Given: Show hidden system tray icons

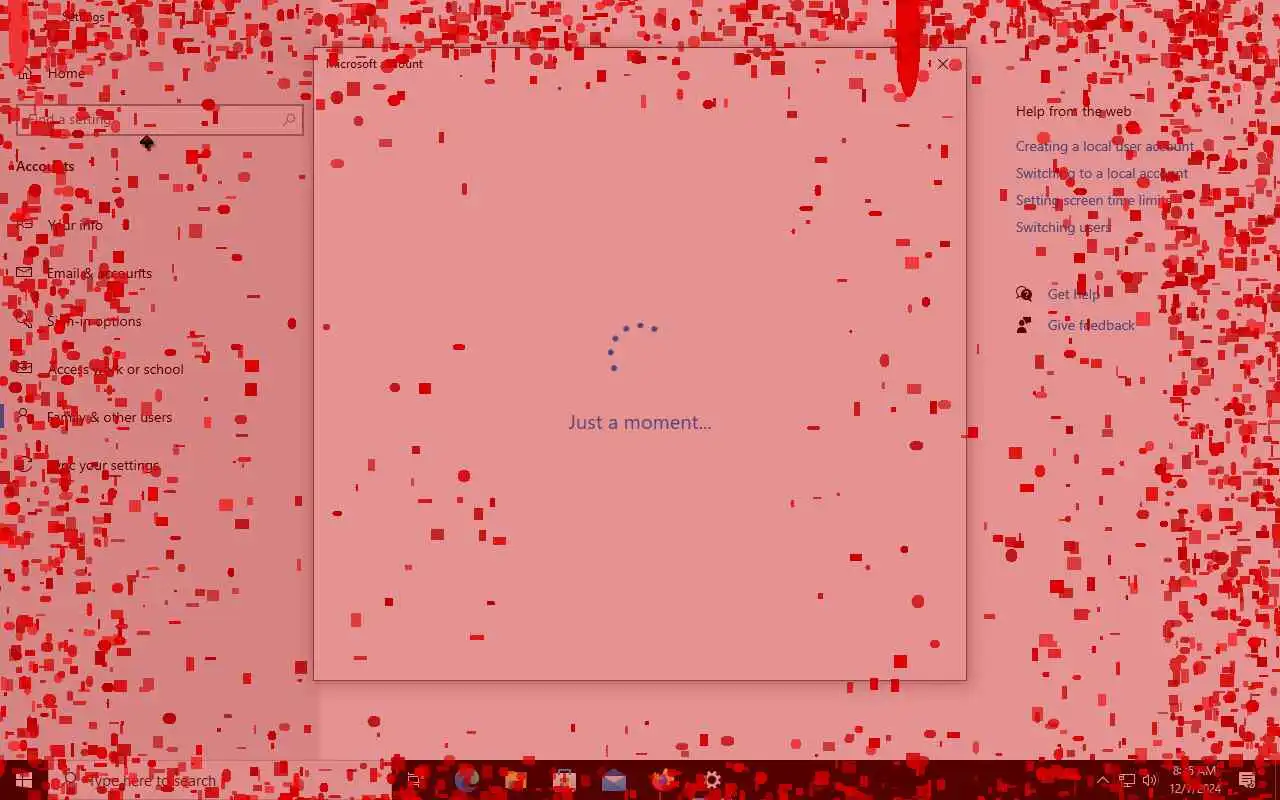Looking at the screenshot, I should [x=1103, y=780].
